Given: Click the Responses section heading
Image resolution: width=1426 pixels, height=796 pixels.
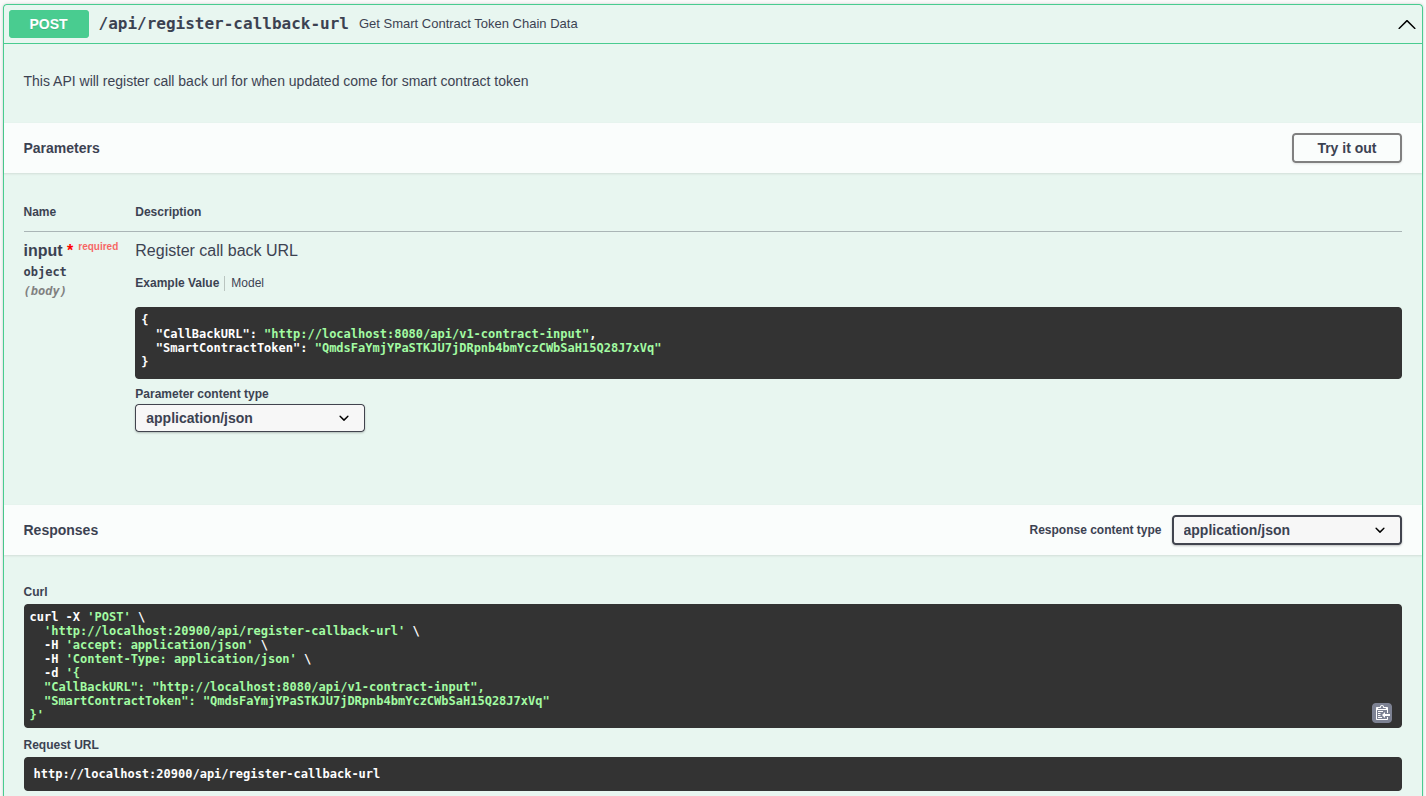Looking at the screenshot, I should (61, 530).
